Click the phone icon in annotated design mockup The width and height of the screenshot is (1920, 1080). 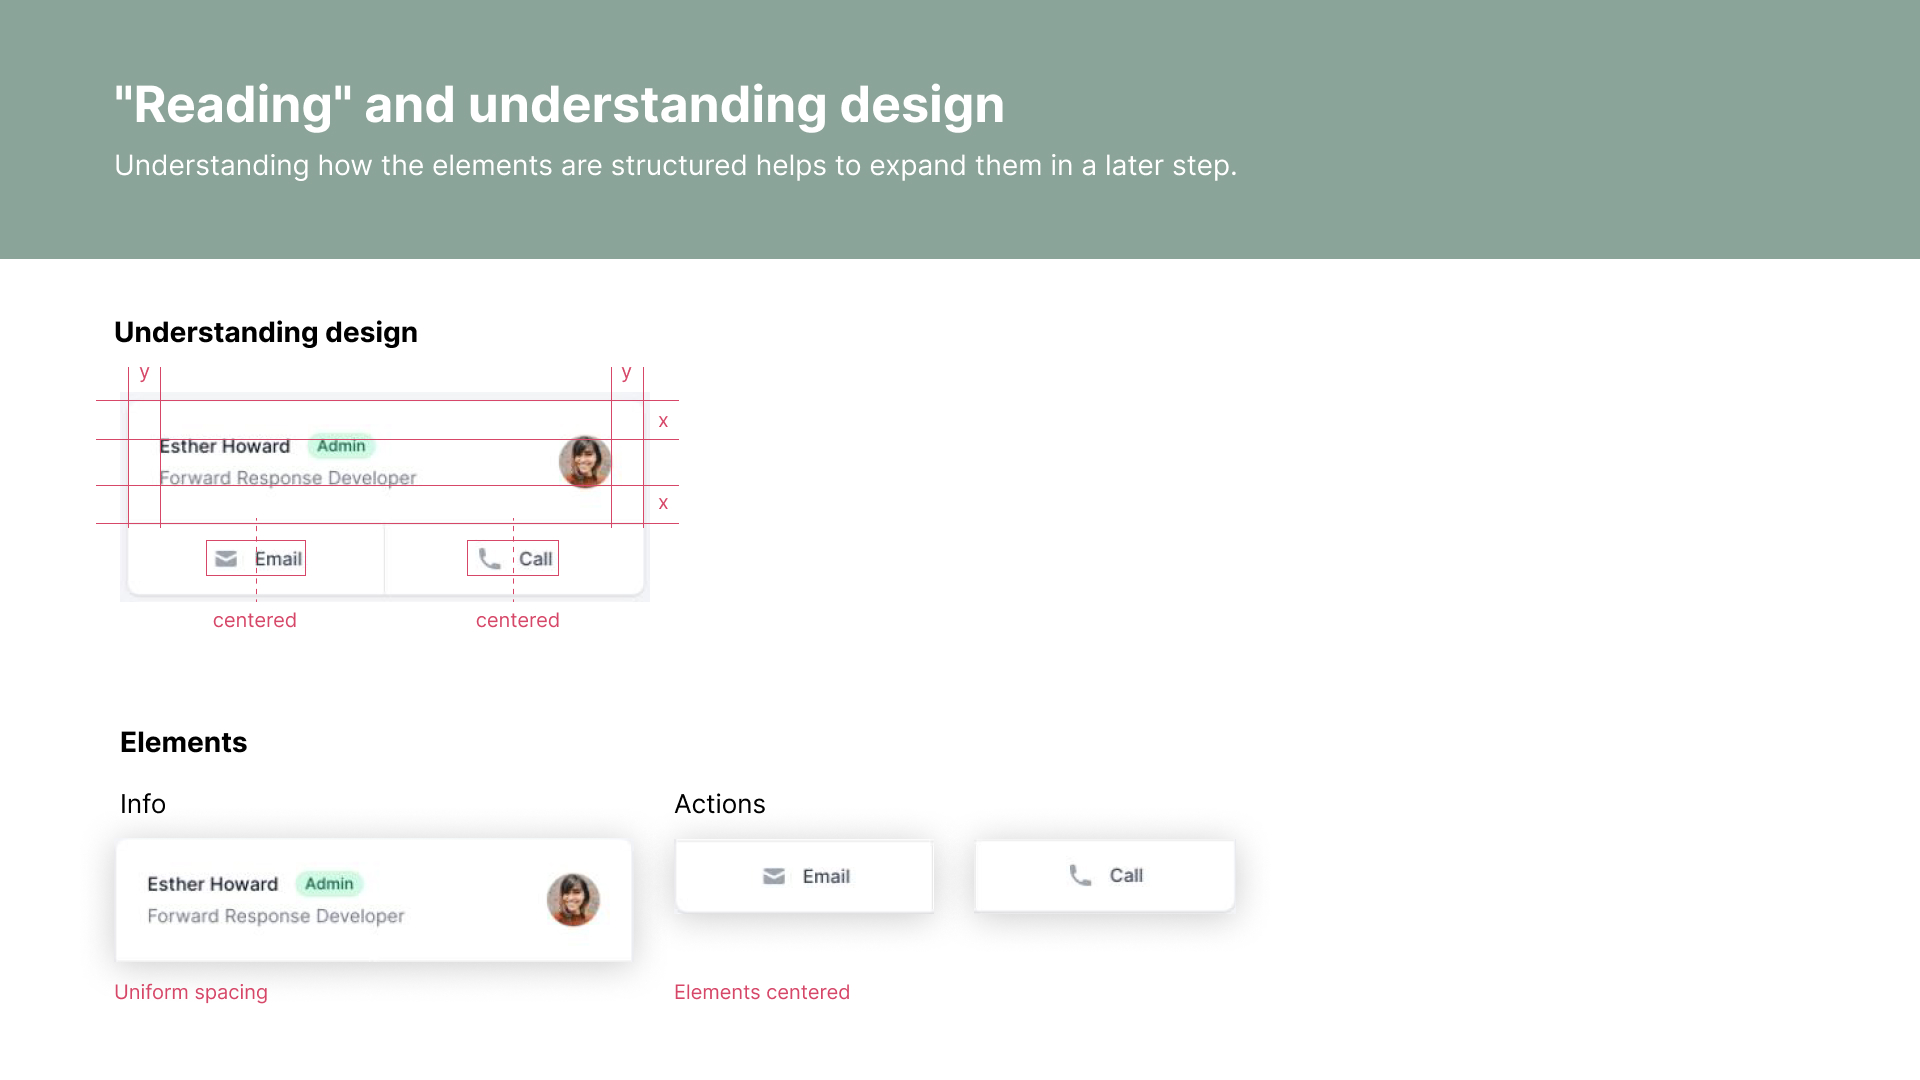click(x=489, y=559)
